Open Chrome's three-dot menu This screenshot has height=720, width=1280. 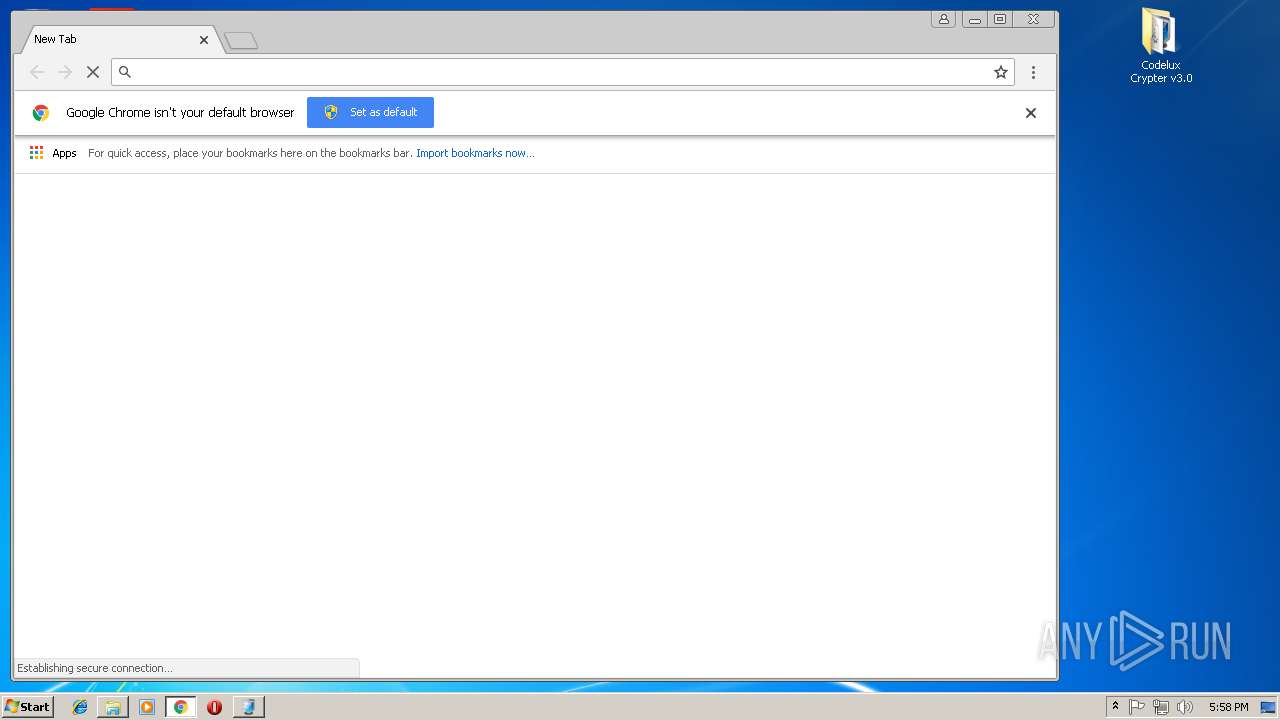1033,72
